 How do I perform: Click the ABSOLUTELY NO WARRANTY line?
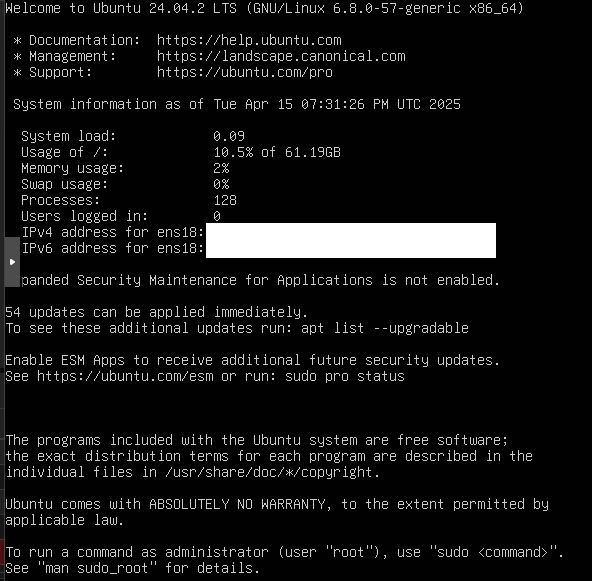pos(277,504)
